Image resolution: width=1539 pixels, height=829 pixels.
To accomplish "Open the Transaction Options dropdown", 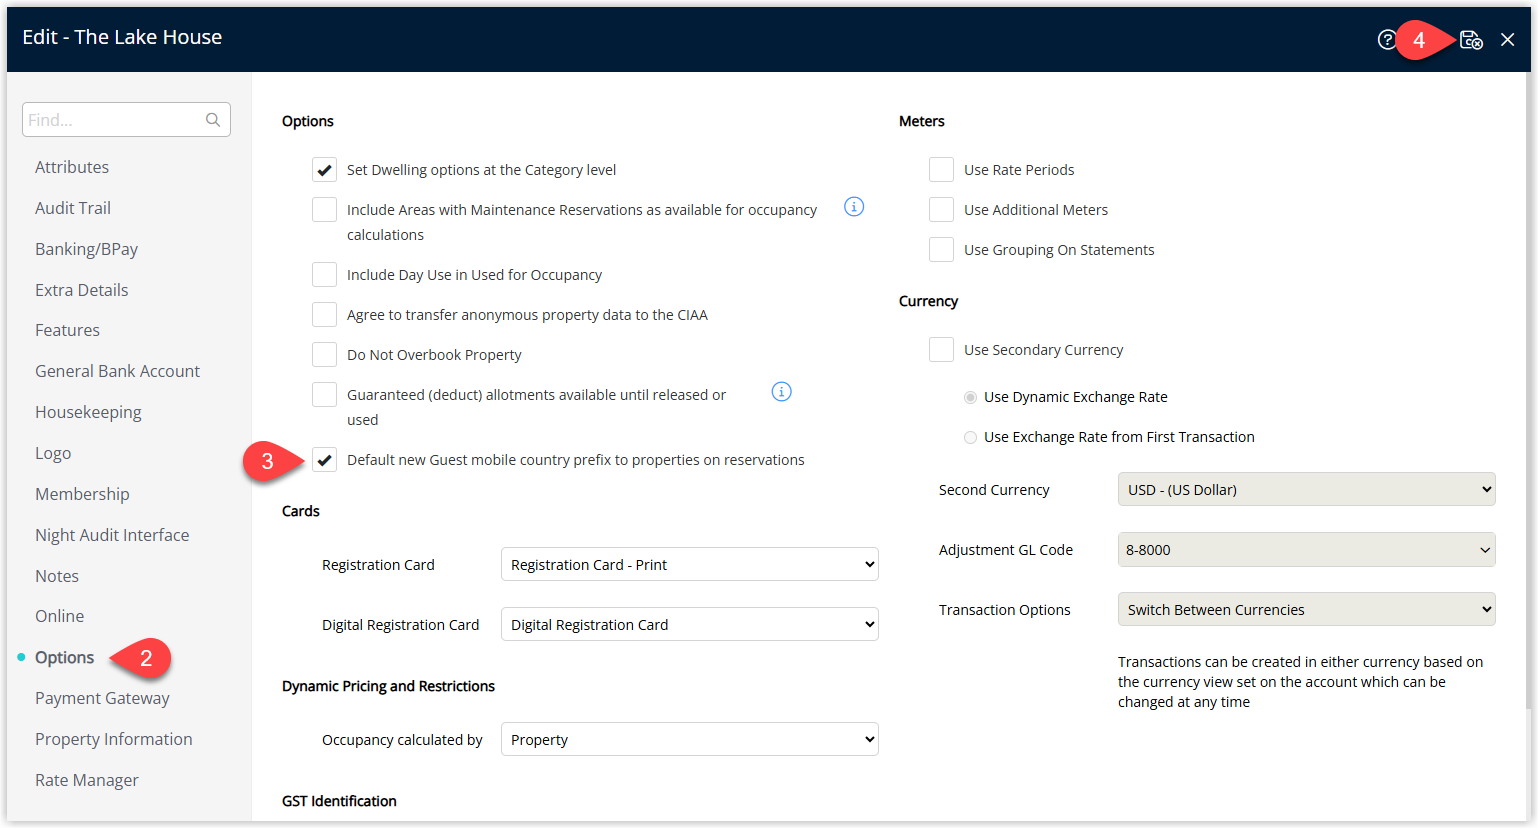I will point(1306,610).
